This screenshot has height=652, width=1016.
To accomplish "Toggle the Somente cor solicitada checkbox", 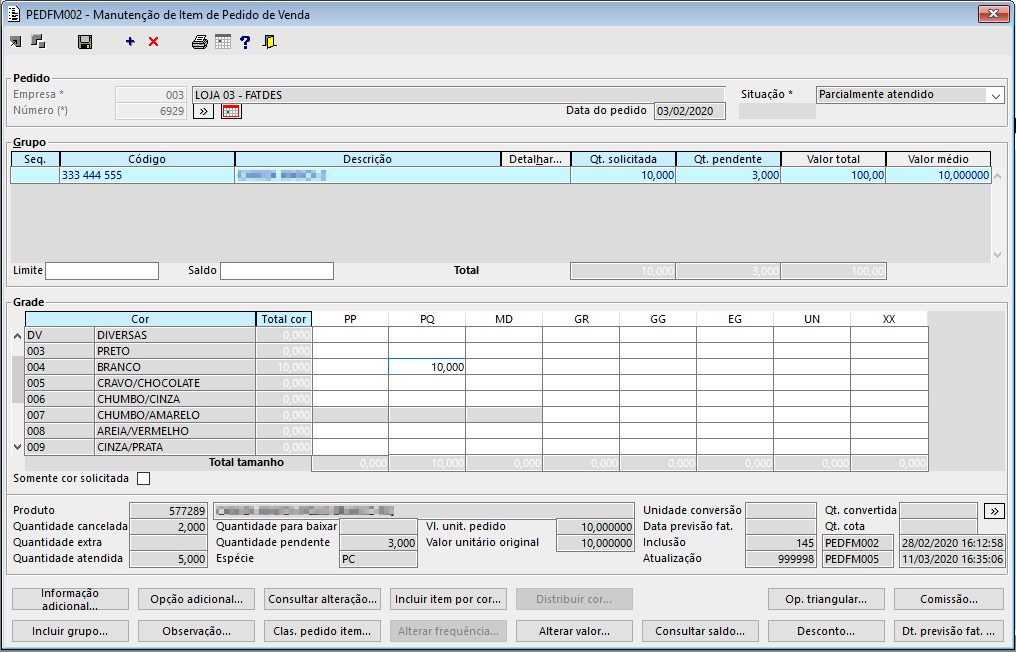I will 143,479.
